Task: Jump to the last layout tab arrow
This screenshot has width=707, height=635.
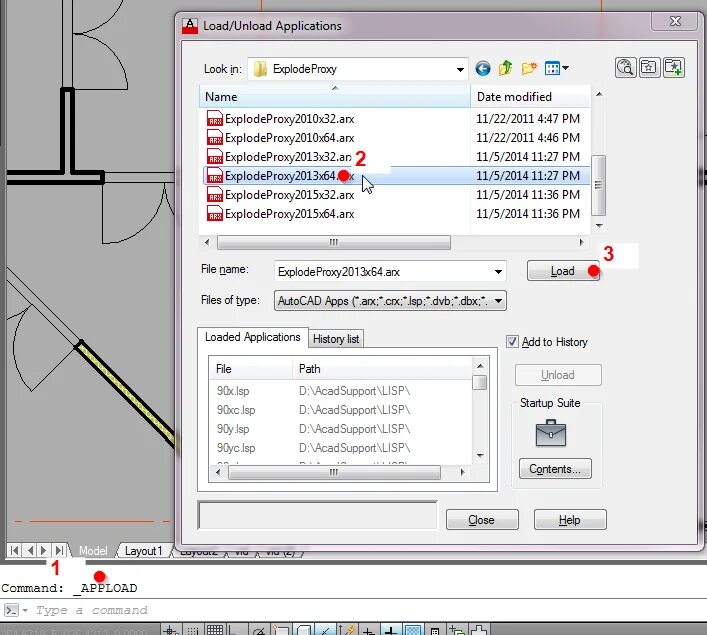Action: [x=59, y=550]
